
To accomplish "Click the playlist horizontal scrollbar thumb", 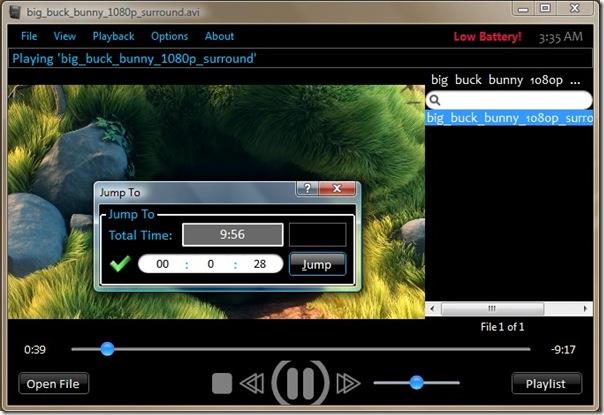I will point(493,309).
